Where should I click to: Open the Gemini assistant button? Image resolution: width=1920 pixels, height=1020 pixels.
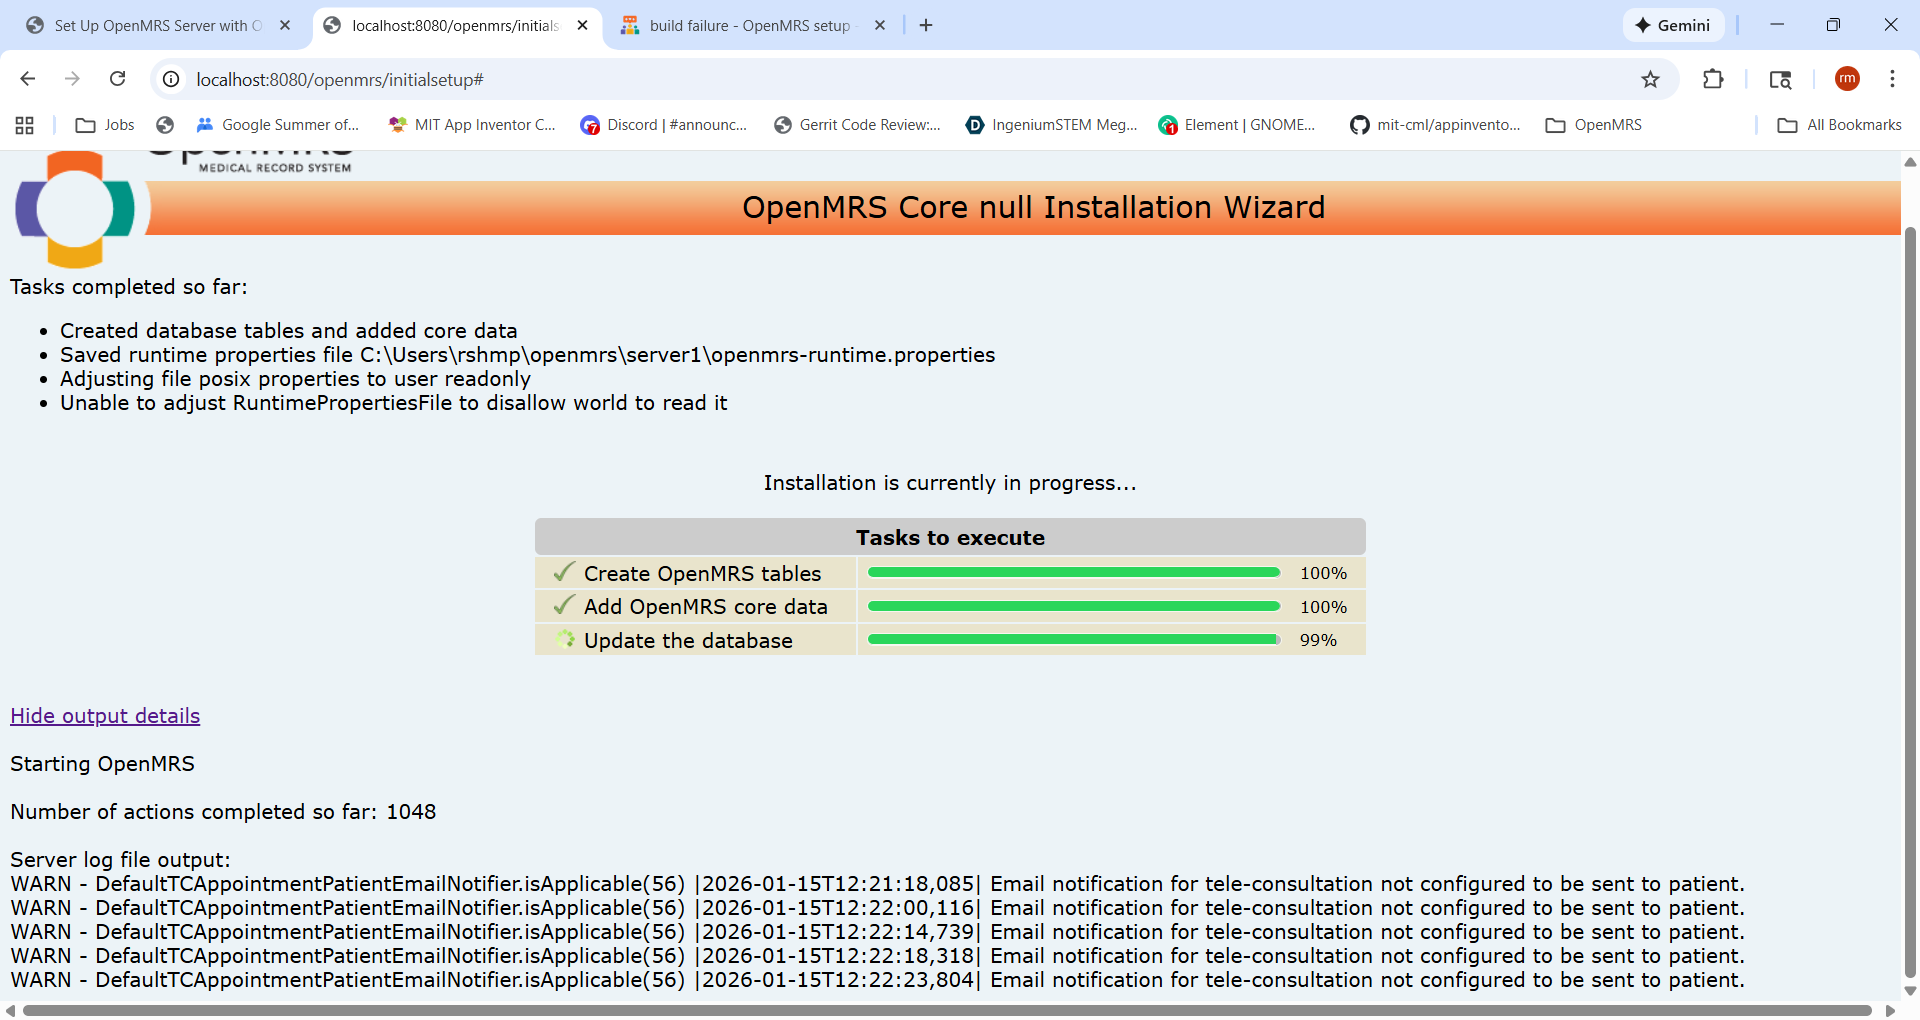(x=1673, y=25)
